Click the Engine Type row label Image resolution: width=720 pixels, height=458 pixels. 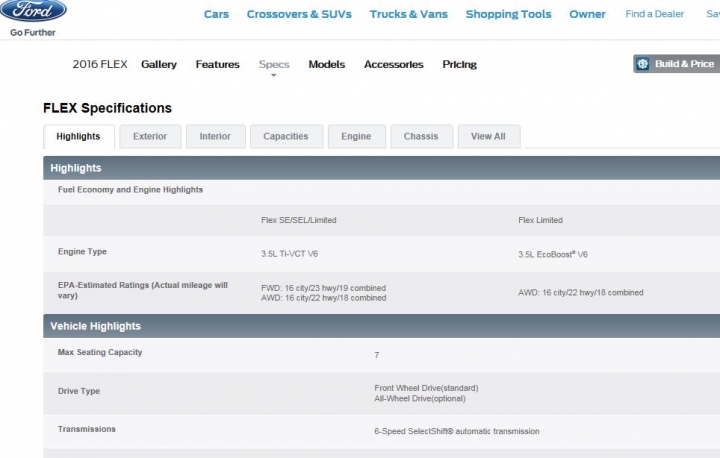click(82, 252)
